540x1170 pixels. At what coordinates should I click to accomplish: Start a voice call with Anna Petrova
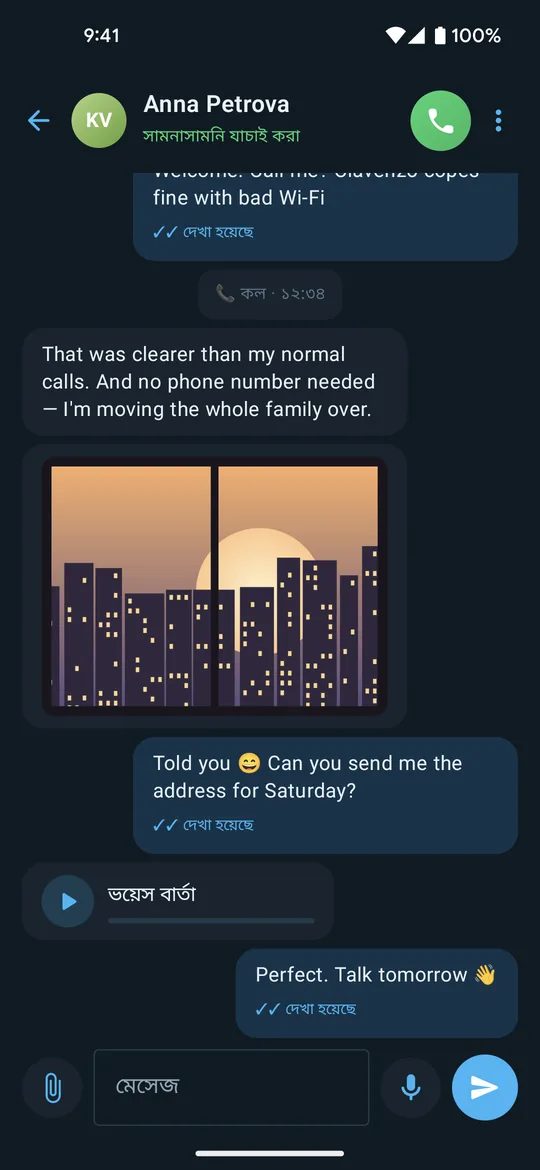[441, 120]
